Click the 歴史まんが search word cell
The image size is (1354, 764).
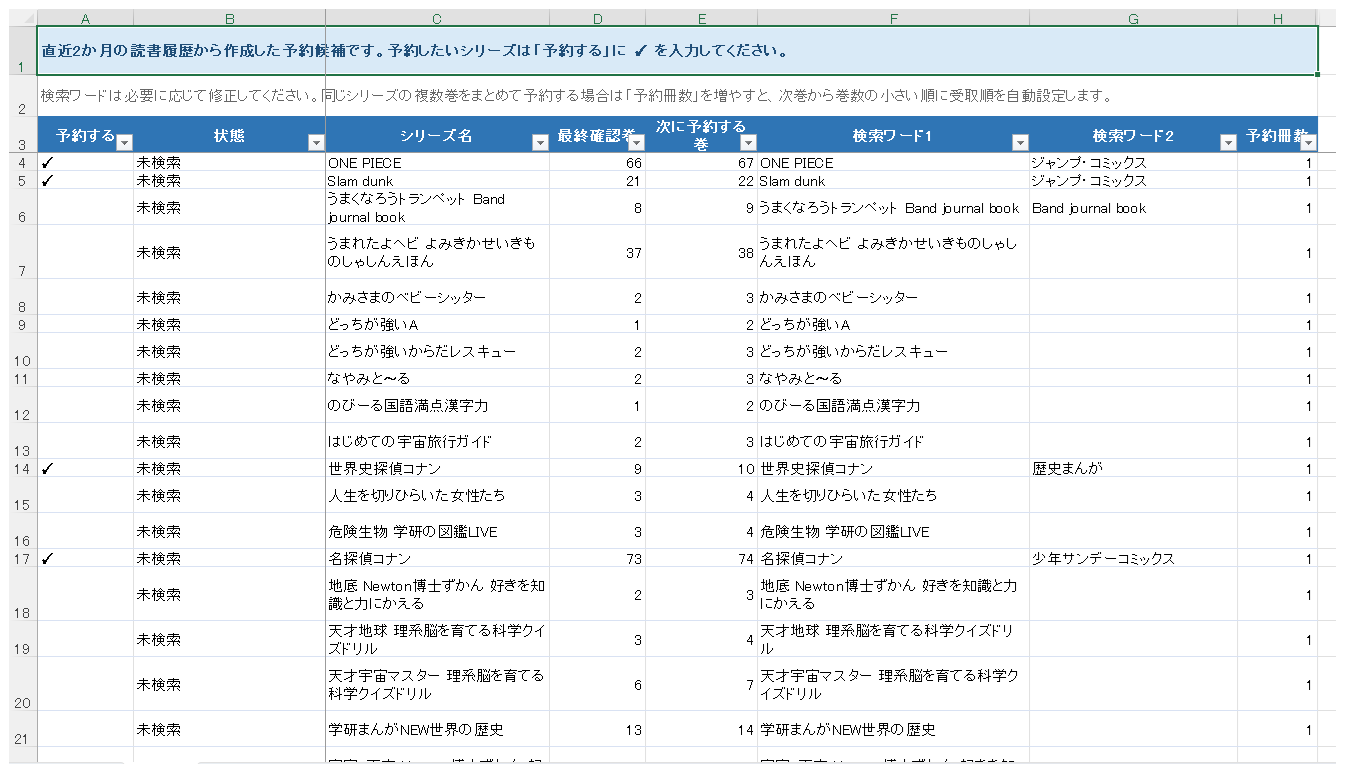[x=1133, y=468]
